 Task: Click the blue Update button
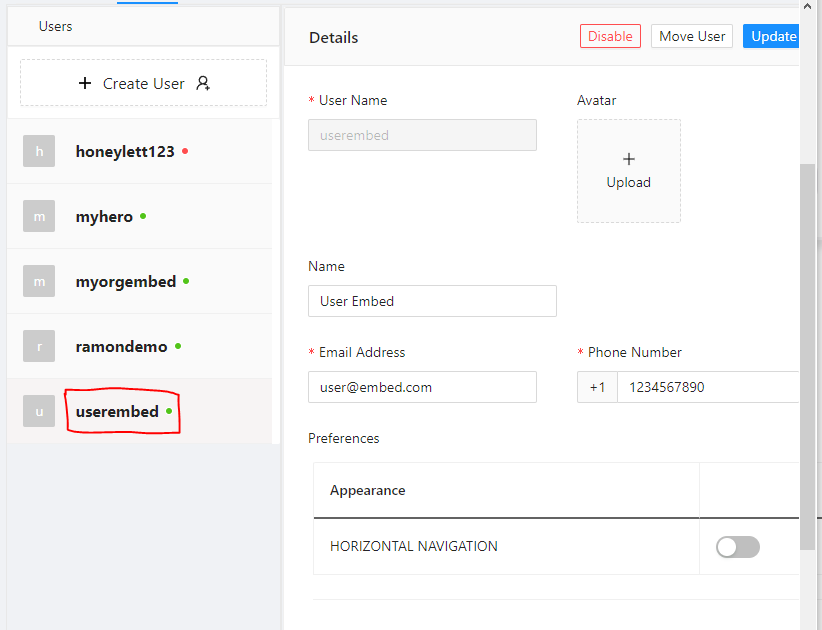pyautogui.click(x=773, y=36)
